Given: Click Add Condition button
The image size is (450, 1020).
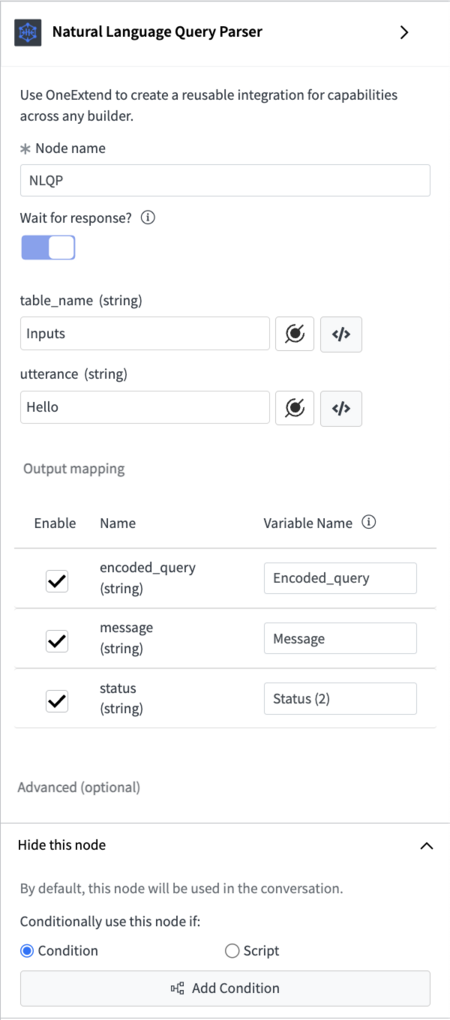Looking at the screenshot, I should click(225, 988).
